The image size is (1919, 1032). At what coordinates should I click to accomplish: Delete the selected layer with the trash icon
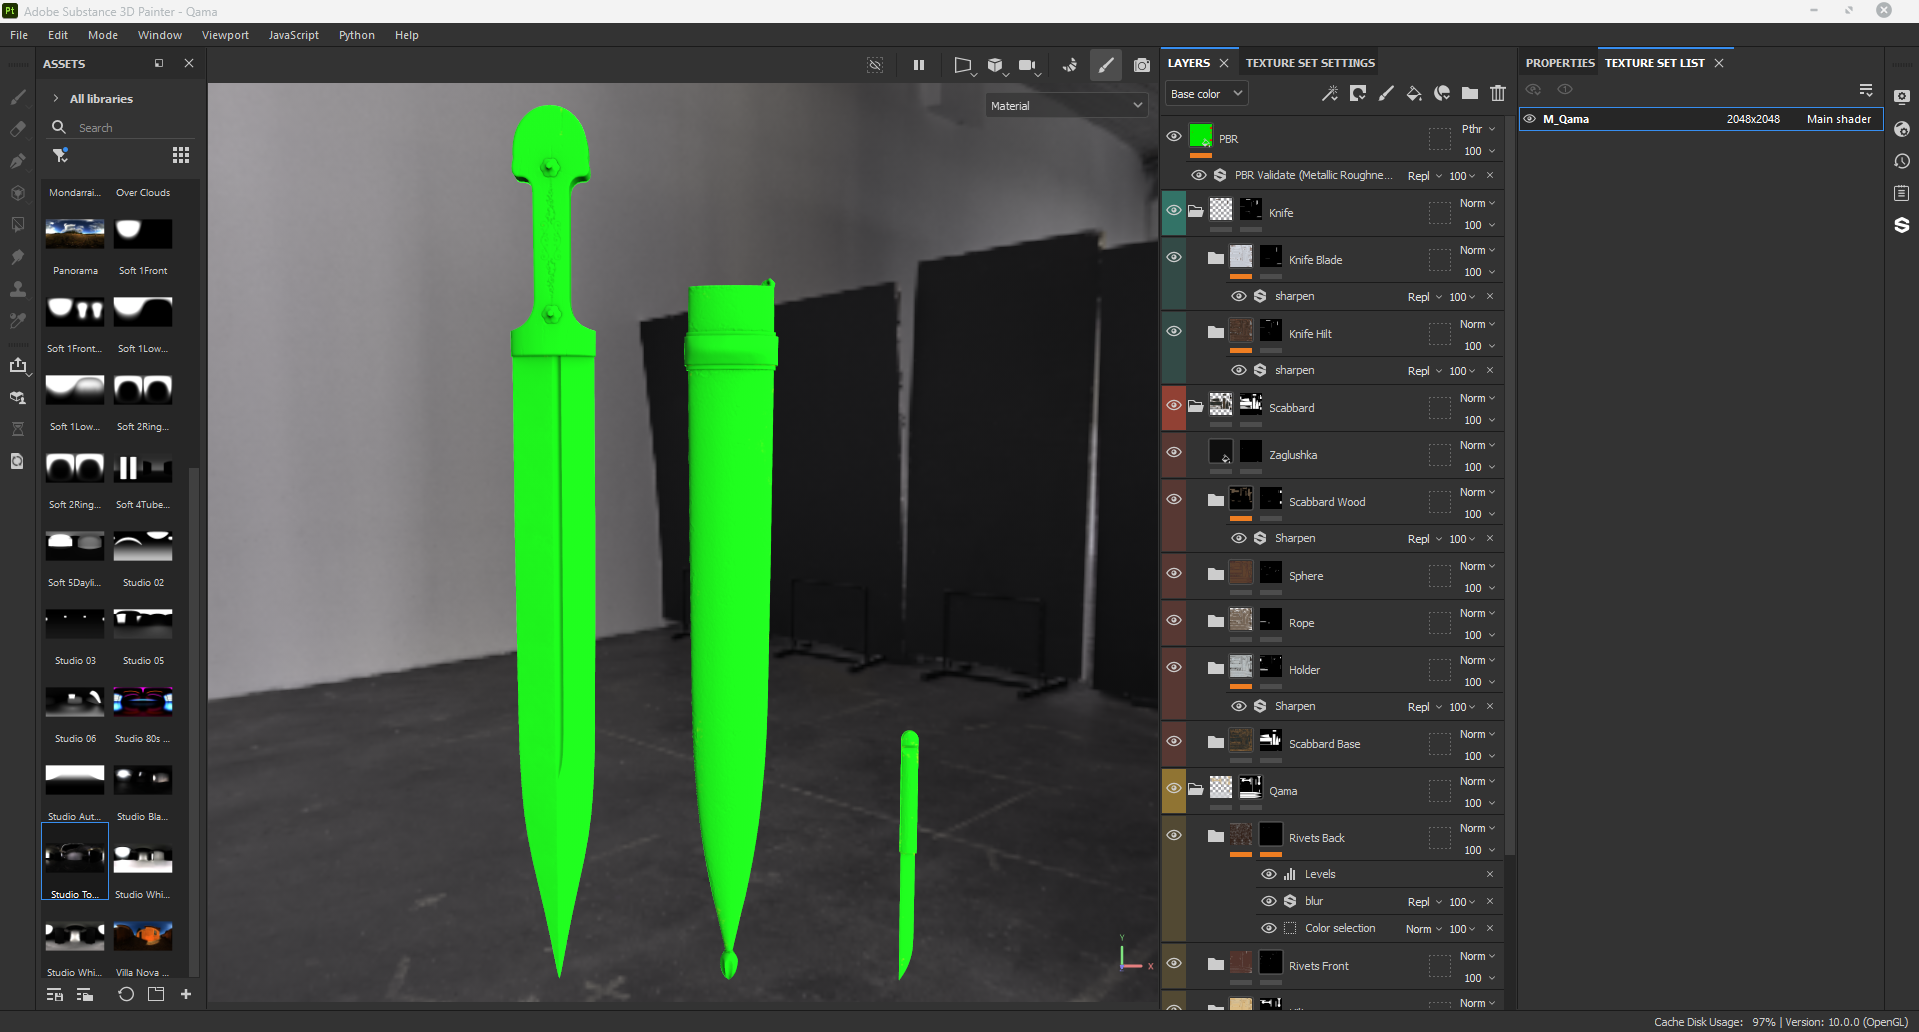tap(1497, 93)
